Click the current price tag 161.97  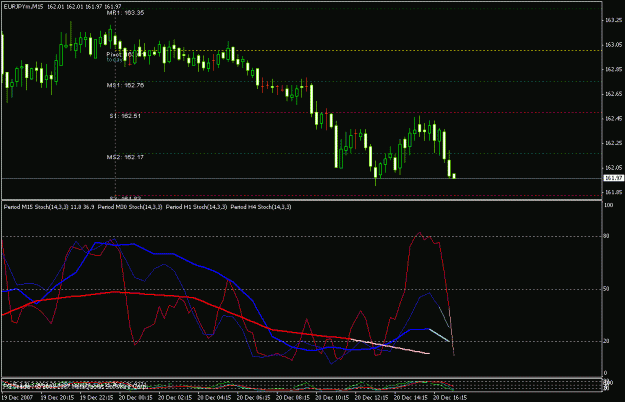click(x=614, y=178)
